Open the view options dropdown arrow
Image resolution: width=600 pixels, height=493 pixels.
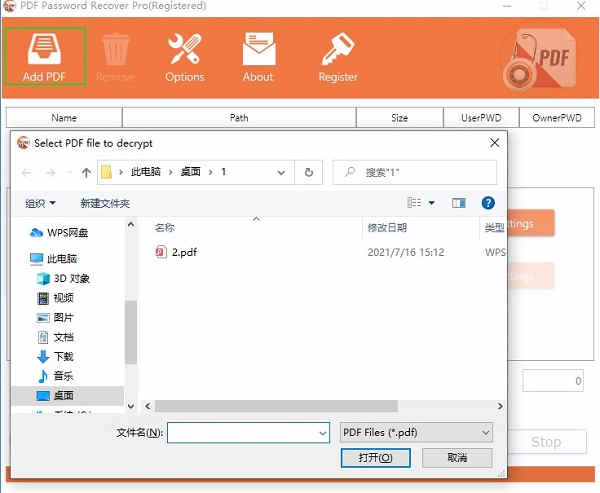click(x=432, y=203)
